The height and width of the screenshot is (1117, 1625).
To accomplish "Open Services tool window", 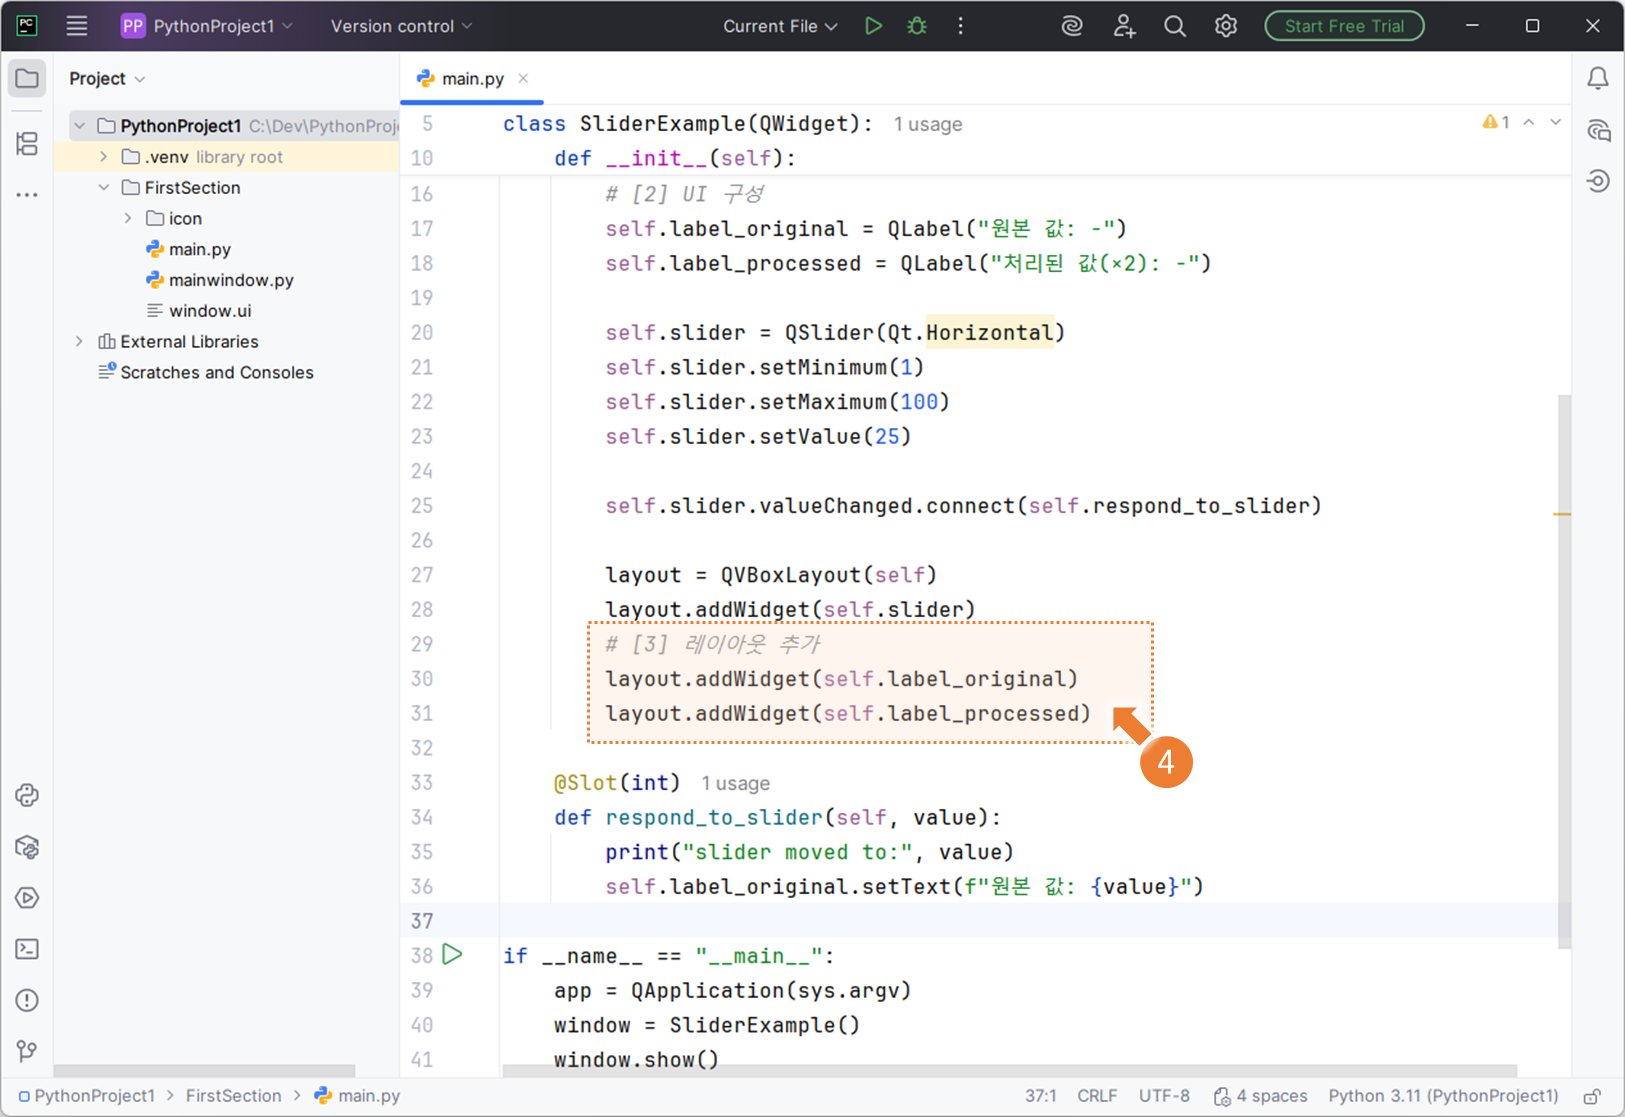I will [27, 898].
